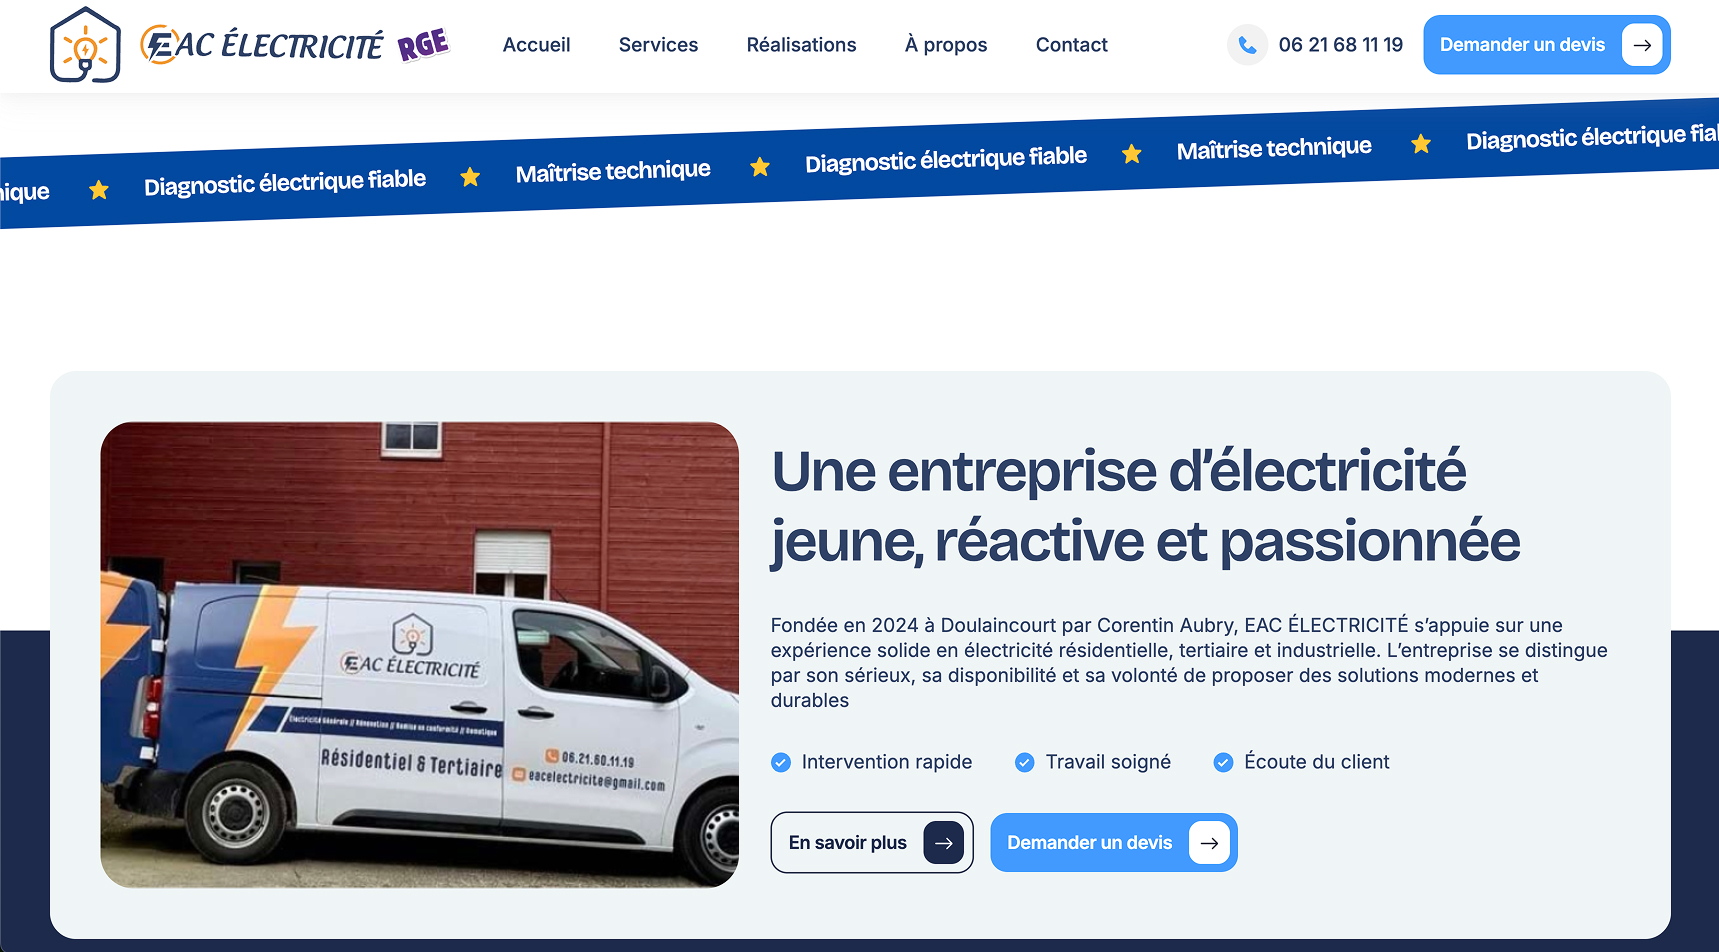Click the checkmark icon next to Écoute du client

[x=1223, y=763]
